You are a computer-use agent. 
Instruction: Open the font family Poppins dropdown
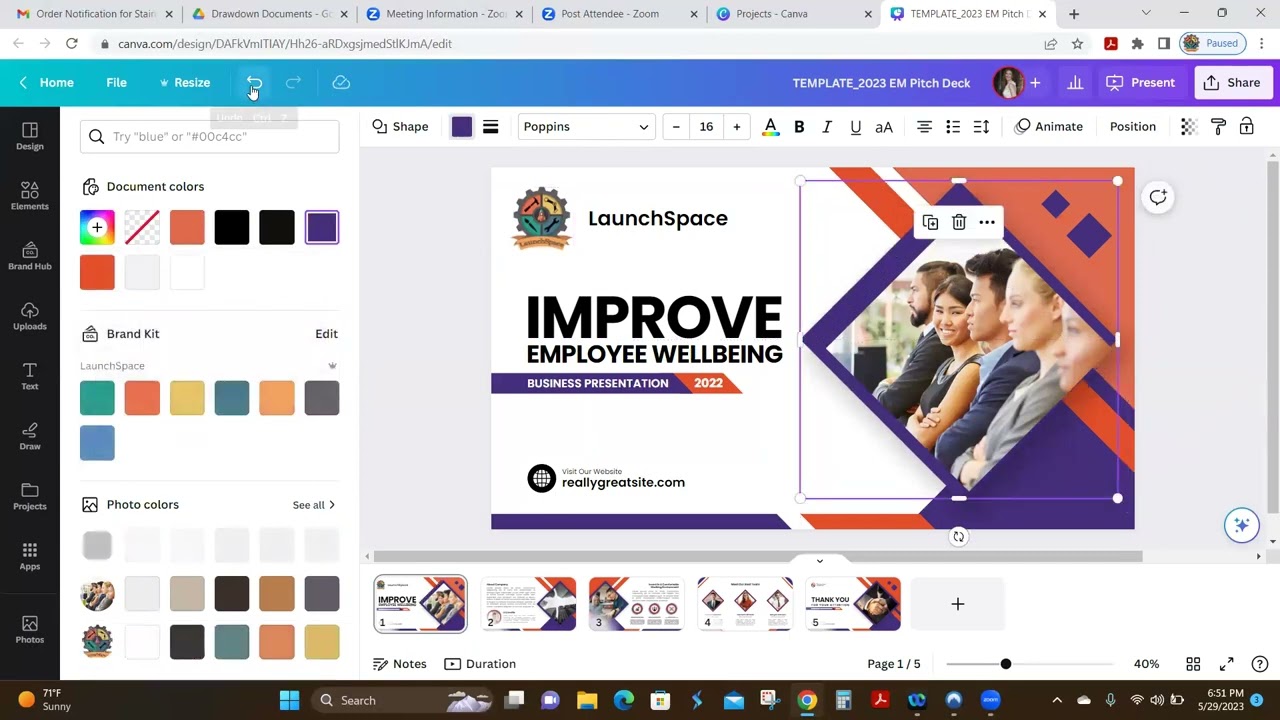pos(586,127)
